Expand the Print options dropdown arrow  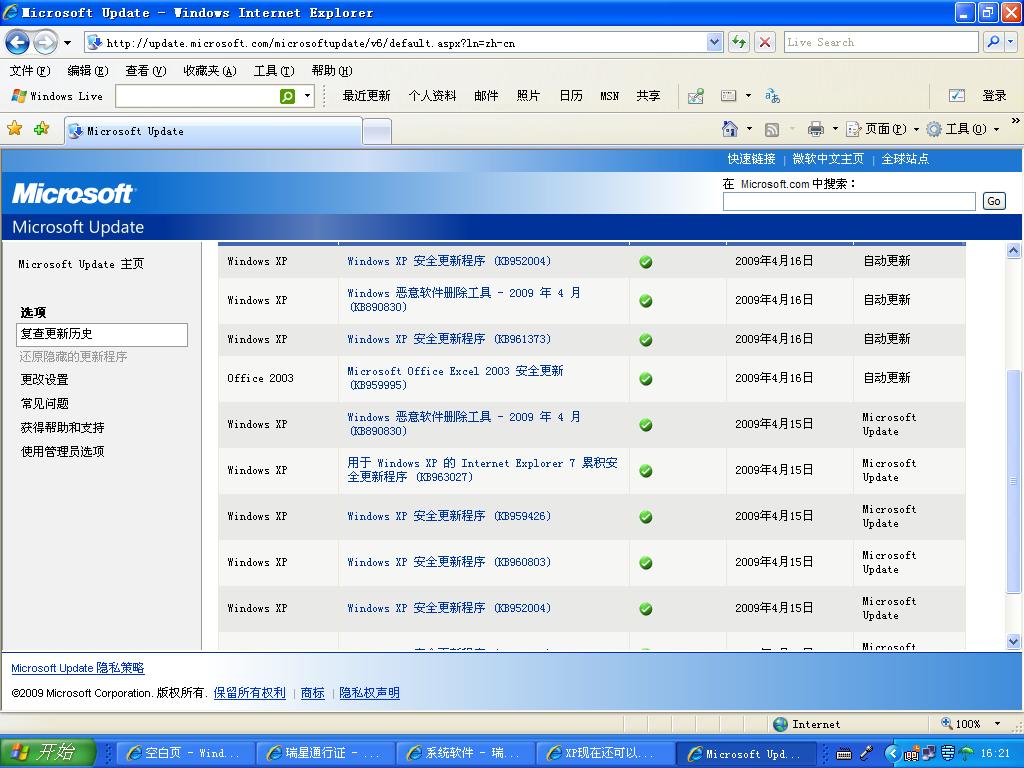(x=835, y=129)
